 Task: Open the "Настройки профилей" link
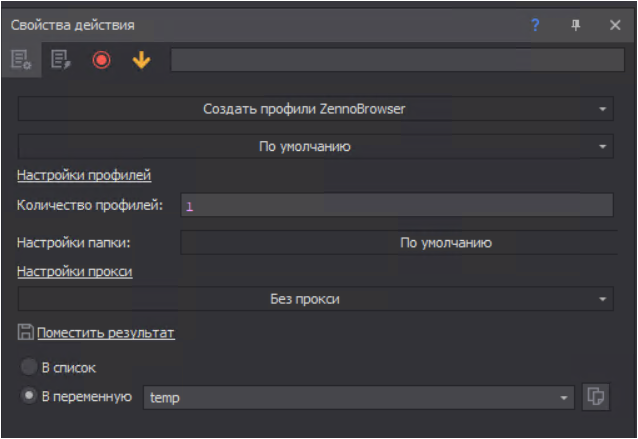[84, 176]
